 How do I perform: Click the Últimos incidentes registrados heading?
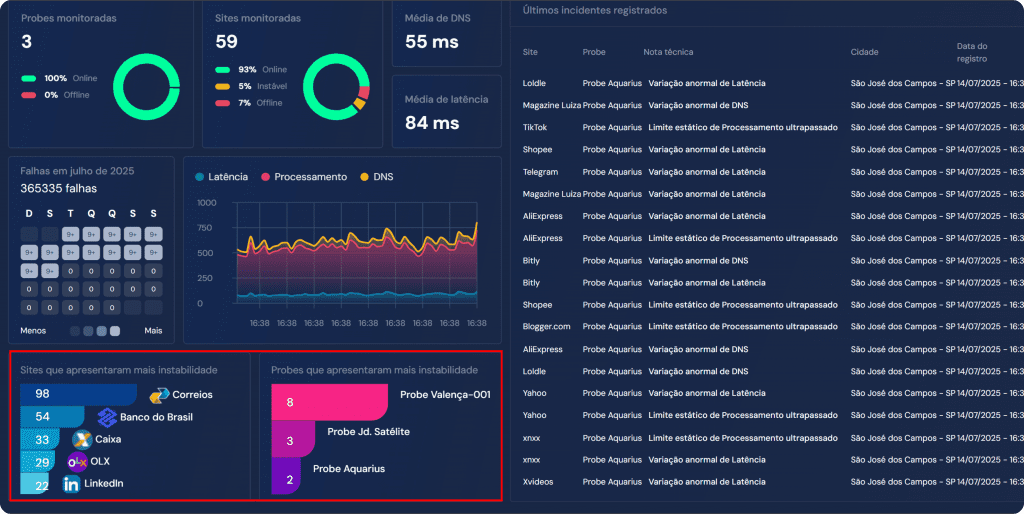(x=595, y=10)
